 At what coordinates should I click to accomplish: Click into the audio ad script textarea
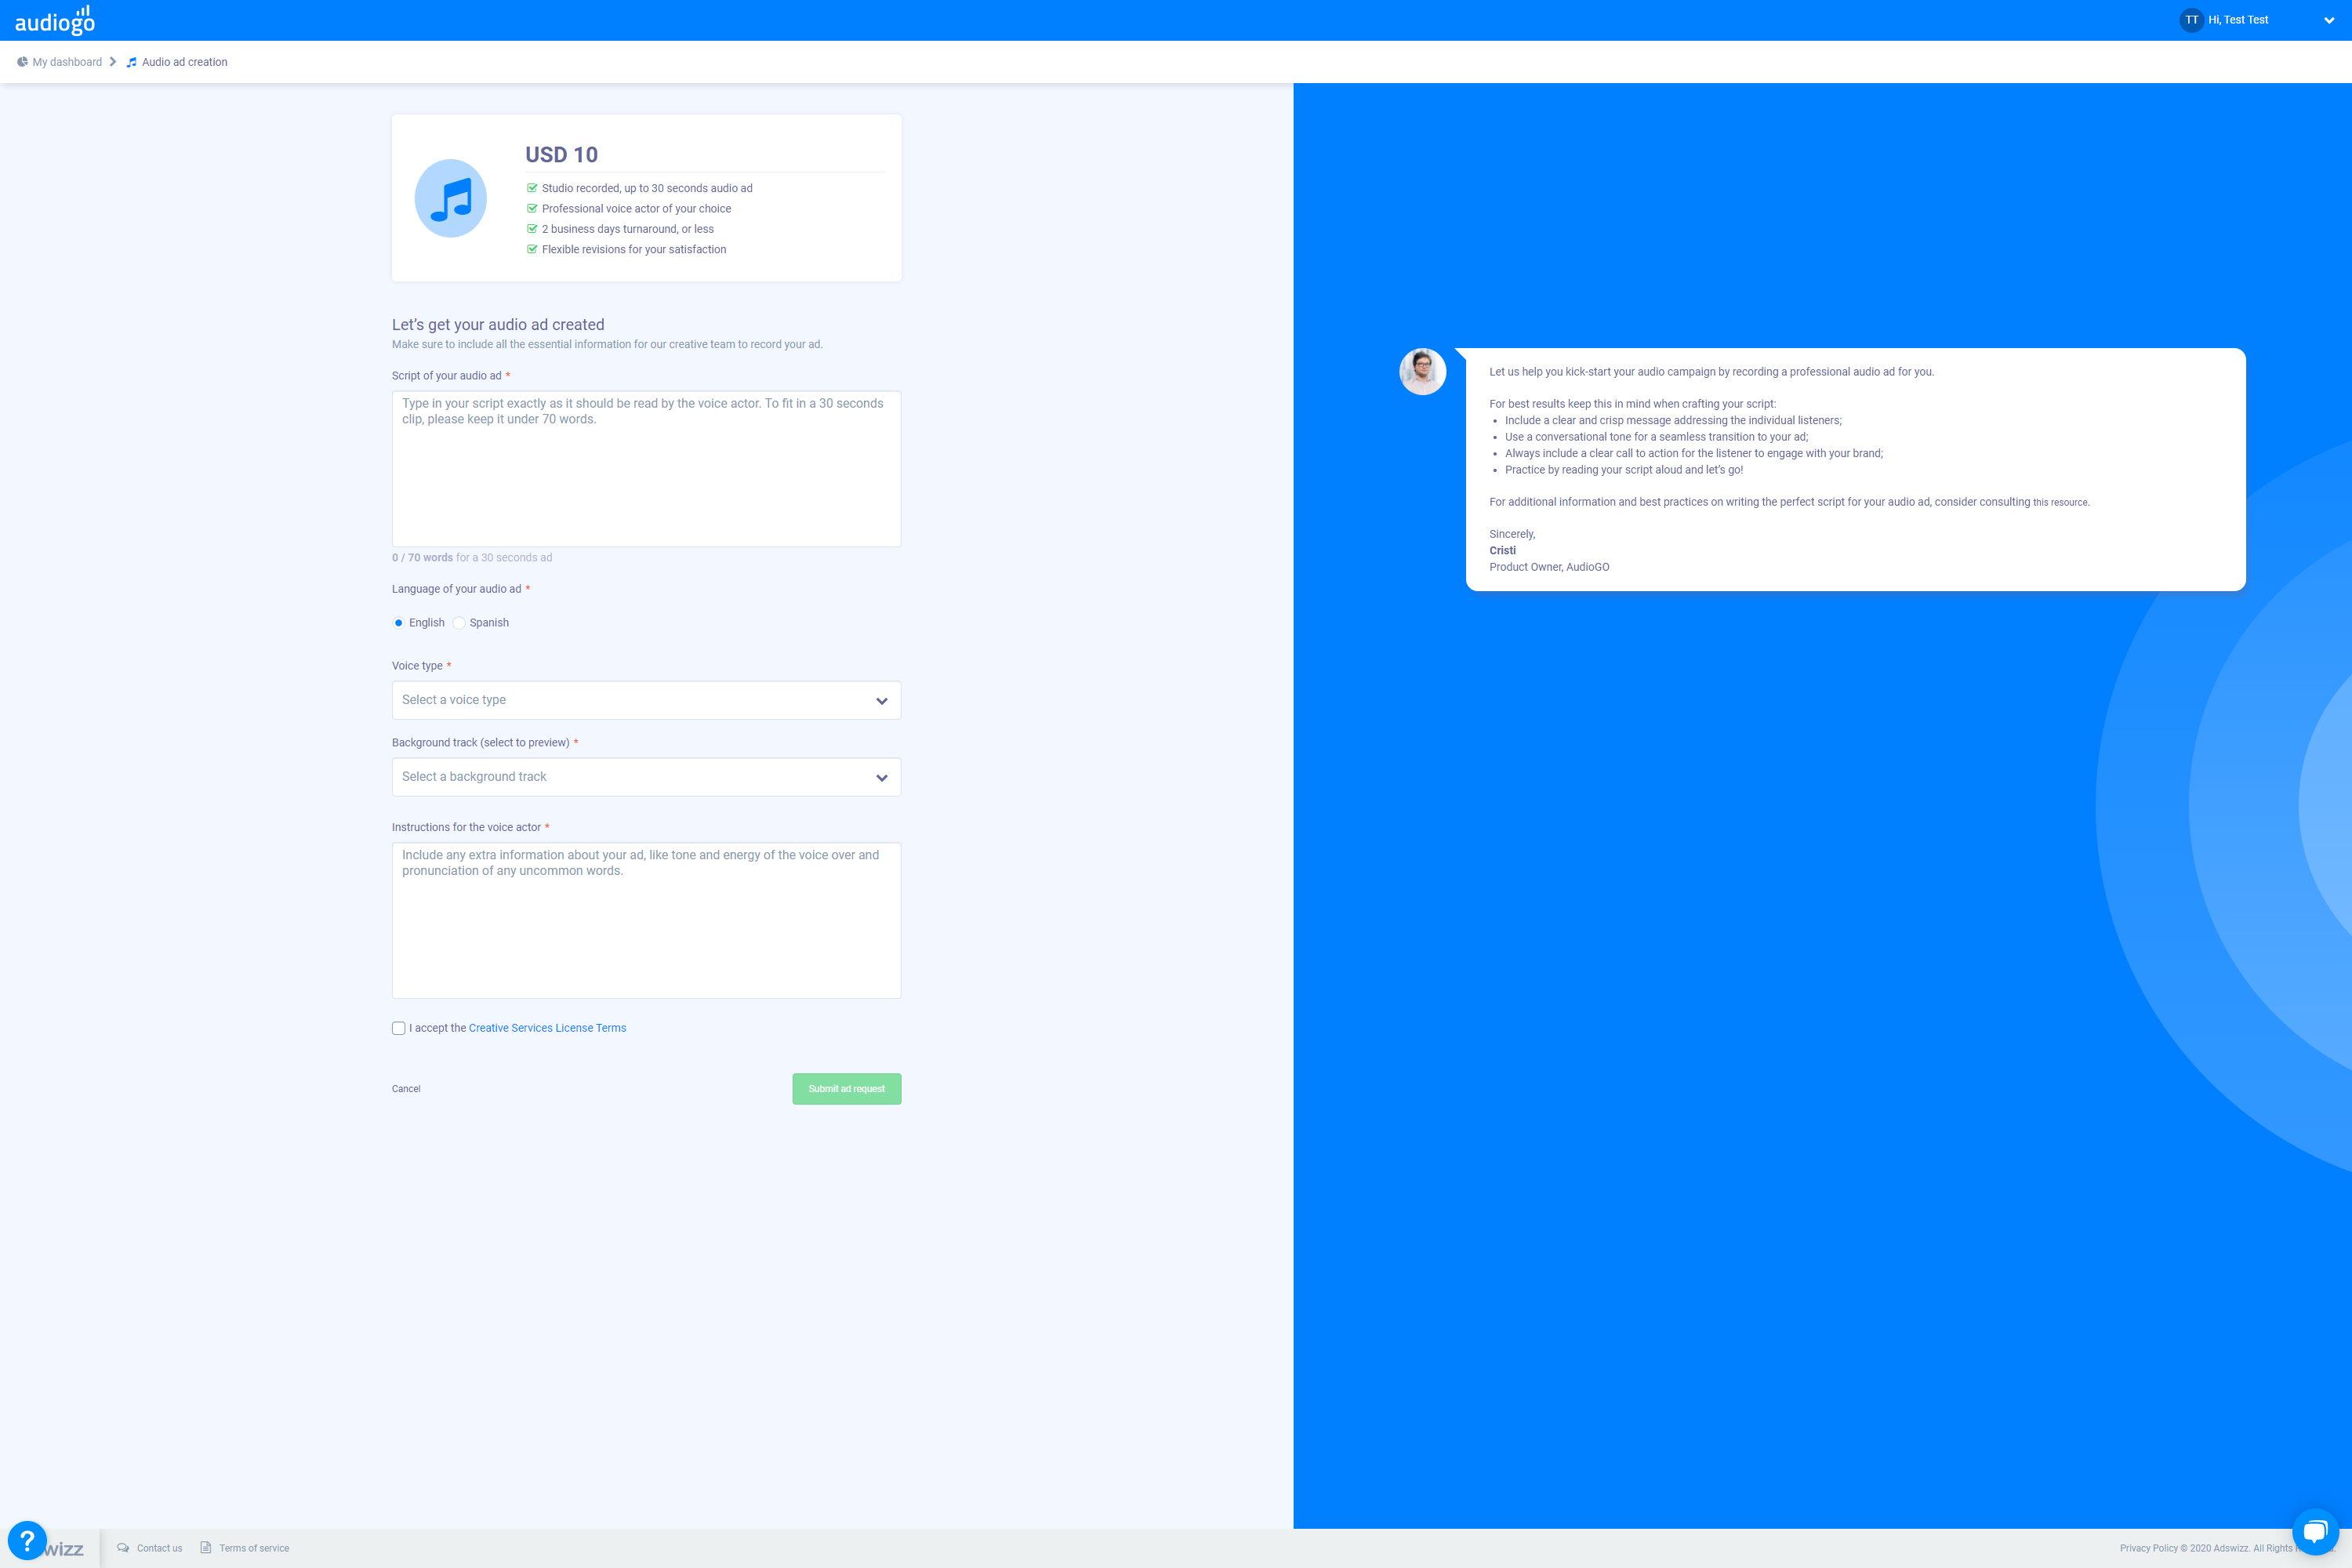click(x=646, y=468)
